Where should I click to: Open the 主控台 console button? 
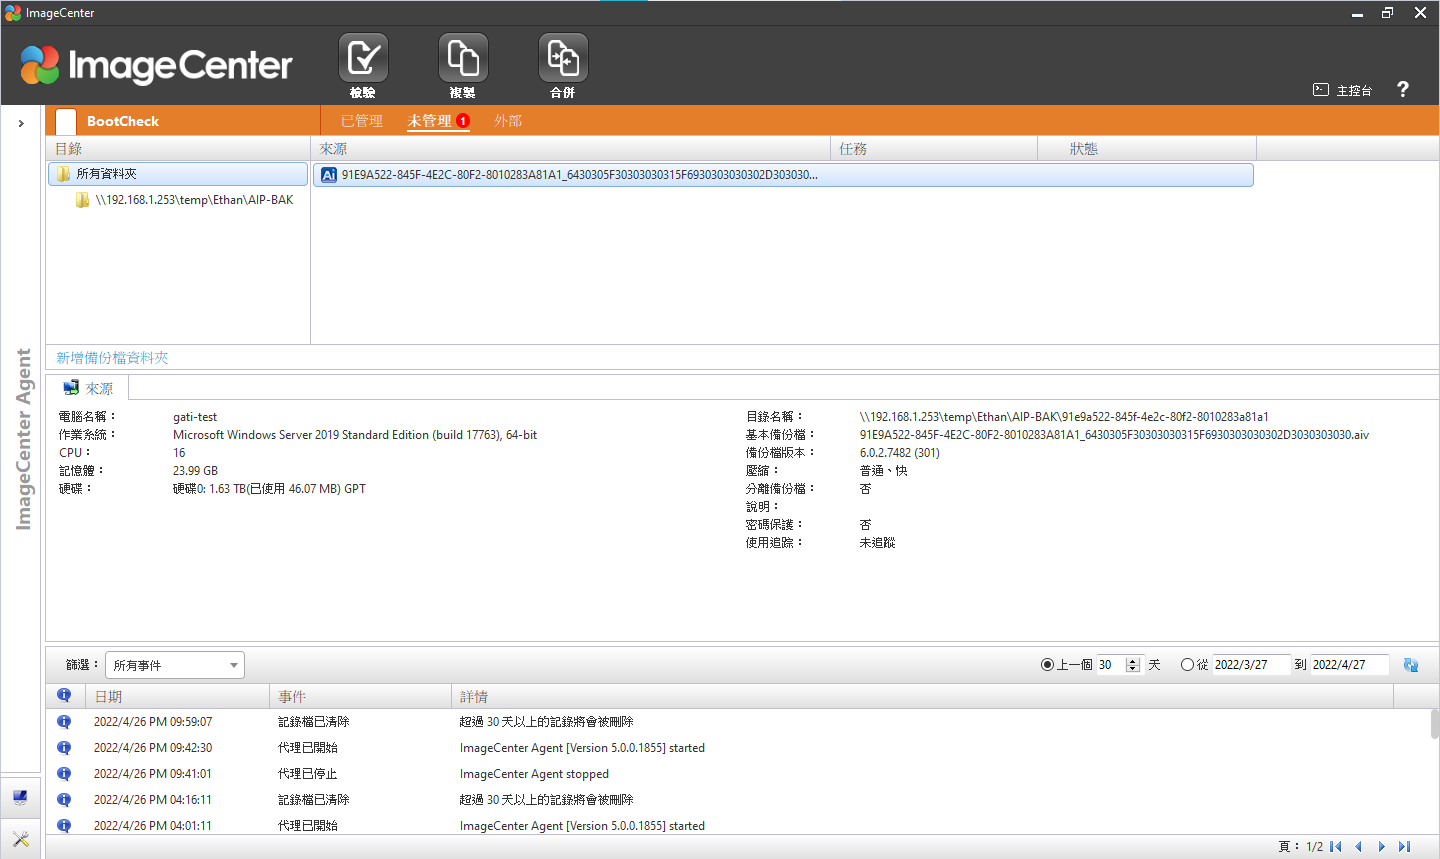click(x=1343, y=90)
